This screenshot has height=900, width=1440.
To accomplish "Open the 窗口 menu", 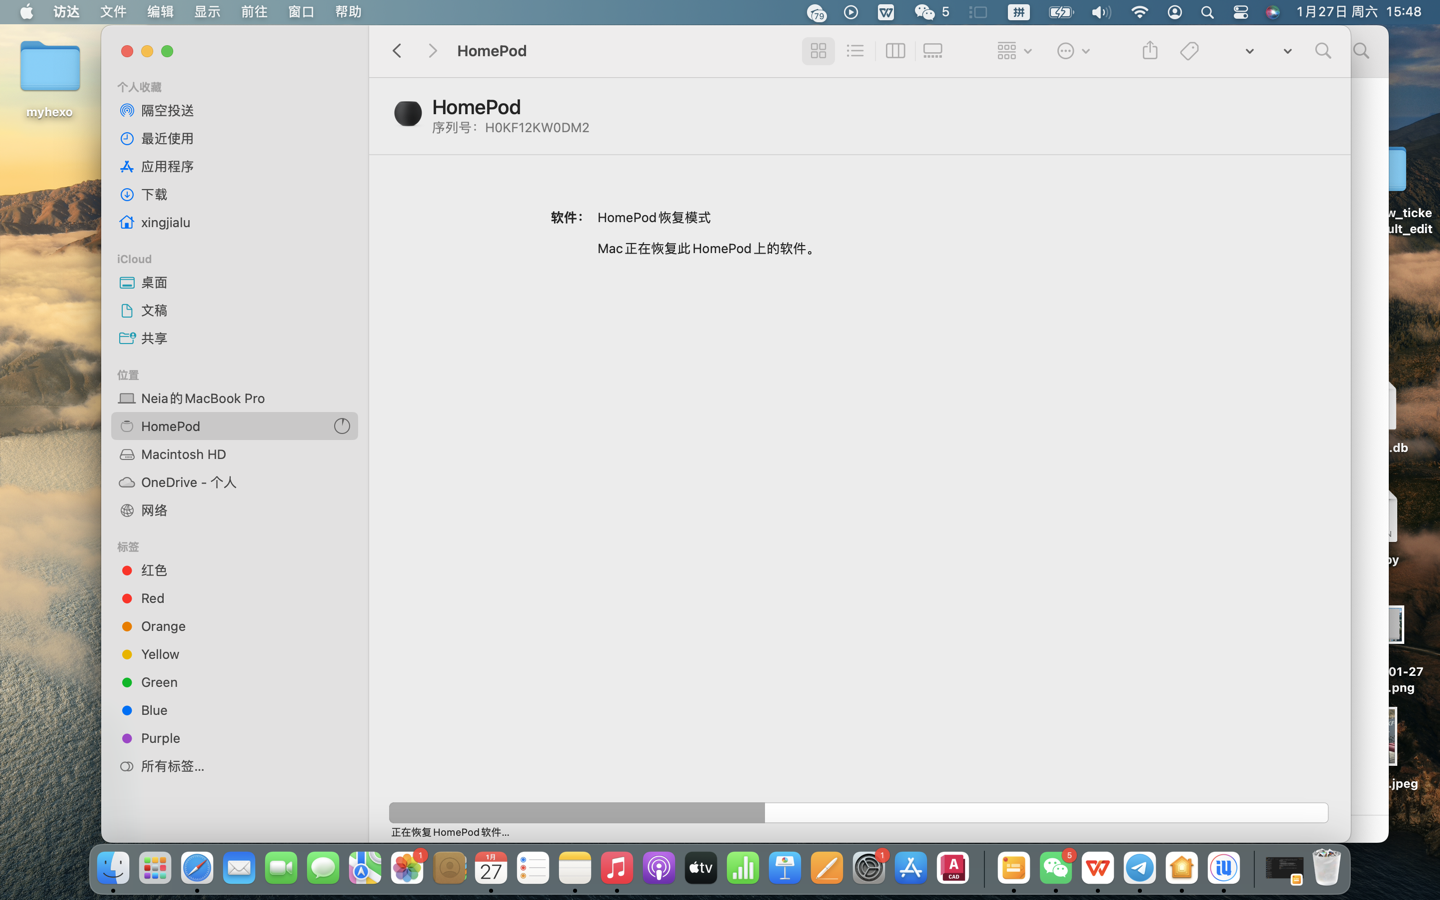I will pos(301,12).
